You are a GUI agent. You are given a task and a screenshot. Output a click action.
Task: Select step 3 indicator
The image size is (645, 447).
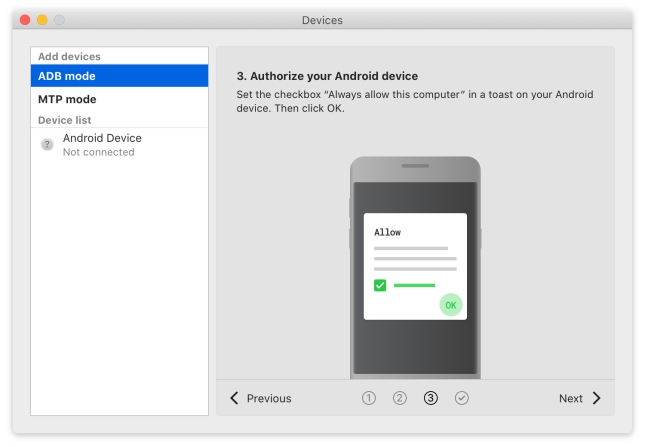tap(431, 398)
